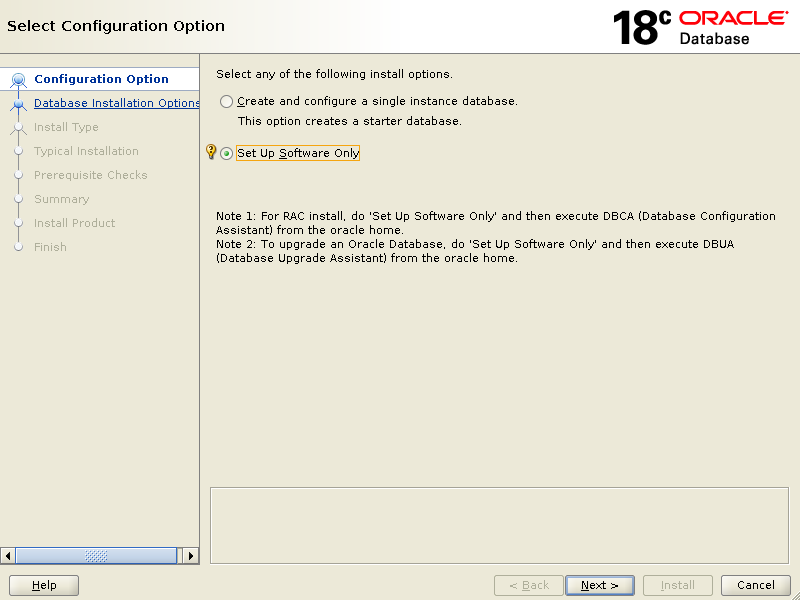Click the Next button
This screenshot has width=800, height=600.
(599, 585)
